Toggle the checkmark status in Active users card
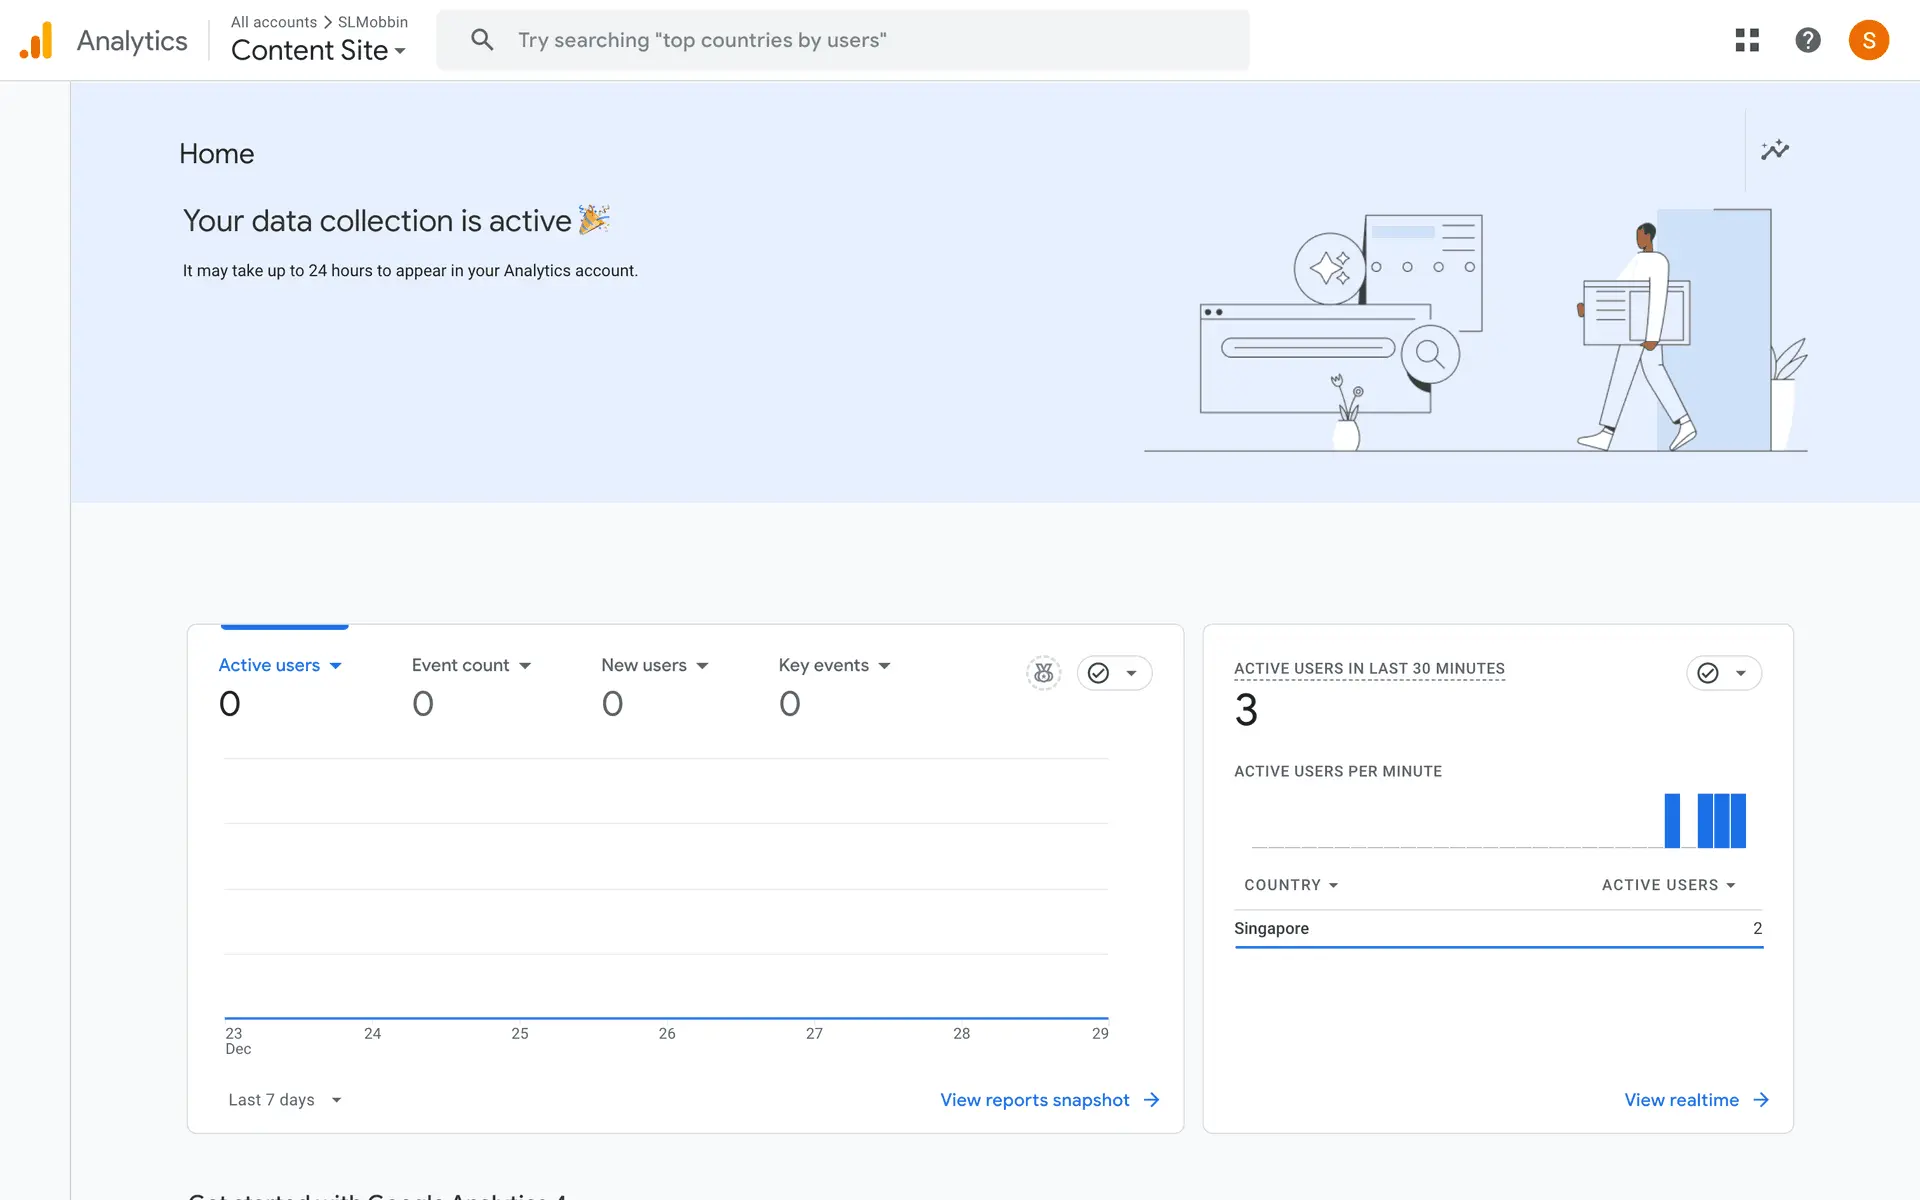 (x=1099, y=673)
